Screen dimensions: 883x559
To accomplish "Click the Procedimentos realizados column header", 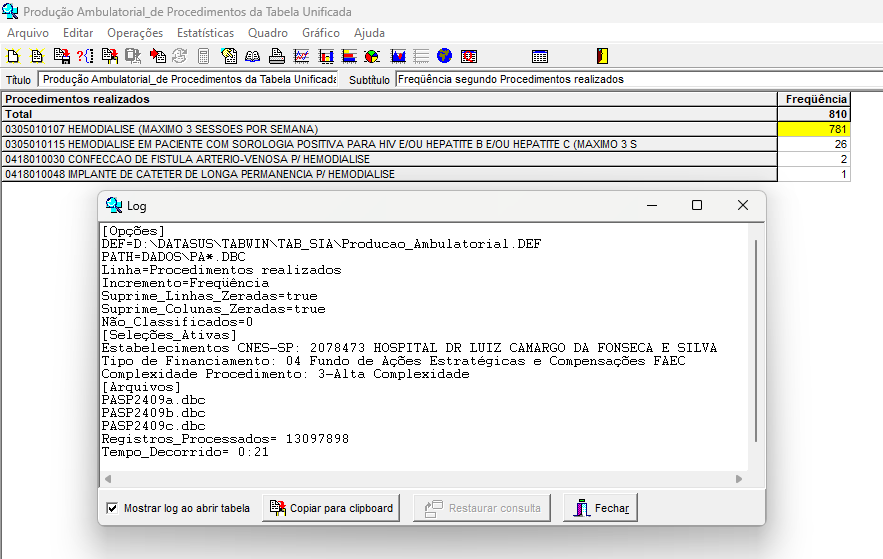I will coord(389,99).
